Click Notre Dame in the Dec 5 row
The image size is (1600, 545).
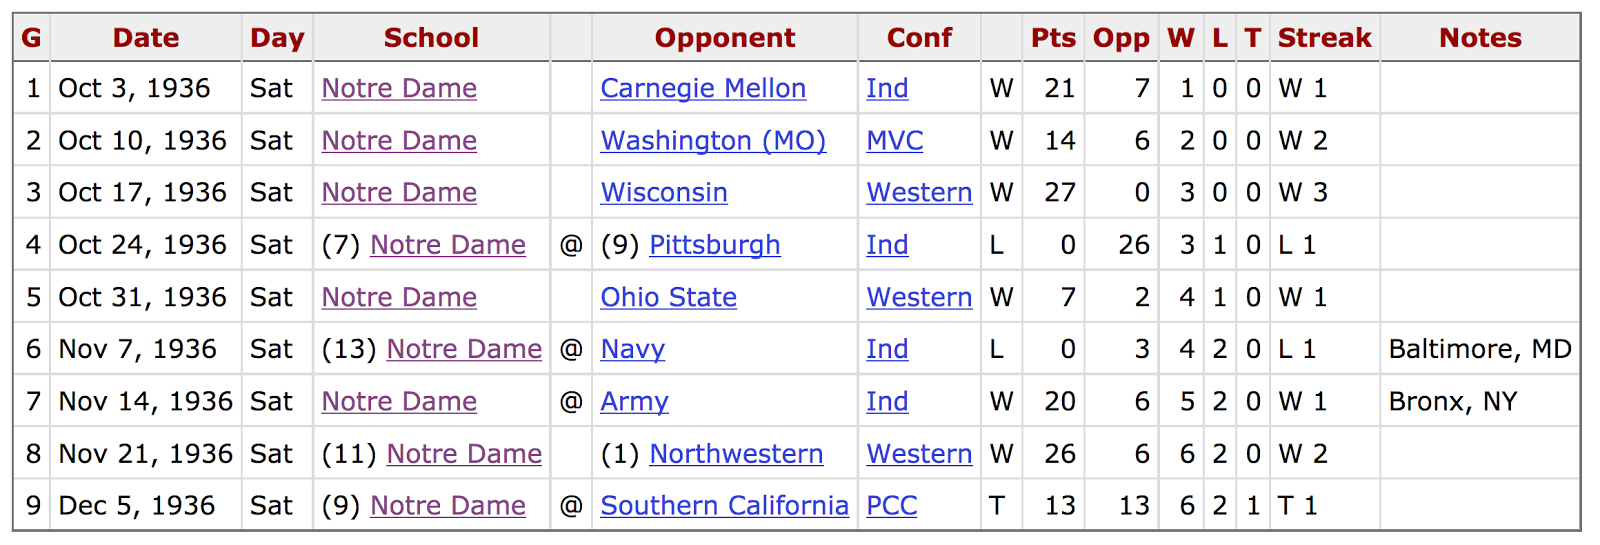[x=448, y=505]
